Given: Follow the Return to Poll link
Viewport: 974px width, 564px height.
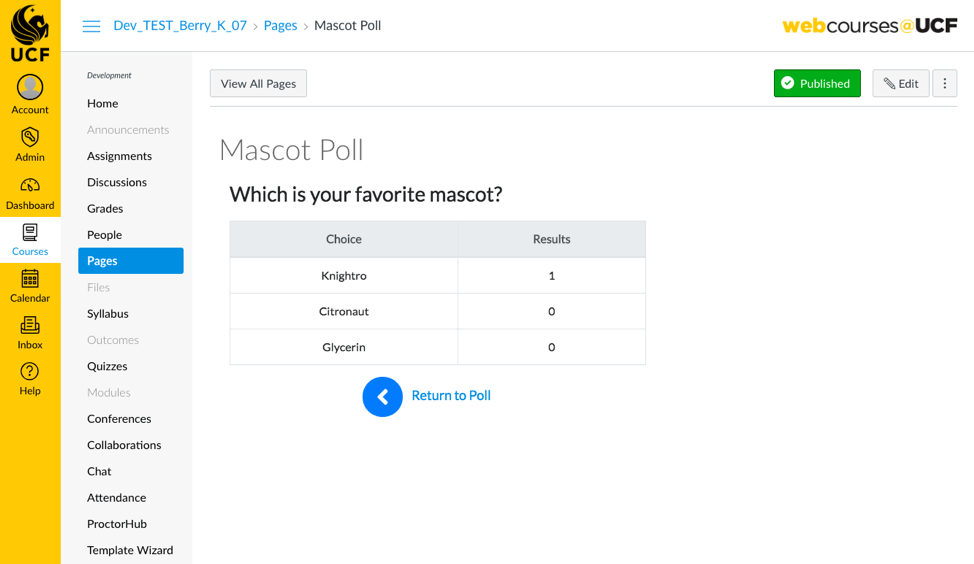Looking at the screenshot, I should [451, 396].
